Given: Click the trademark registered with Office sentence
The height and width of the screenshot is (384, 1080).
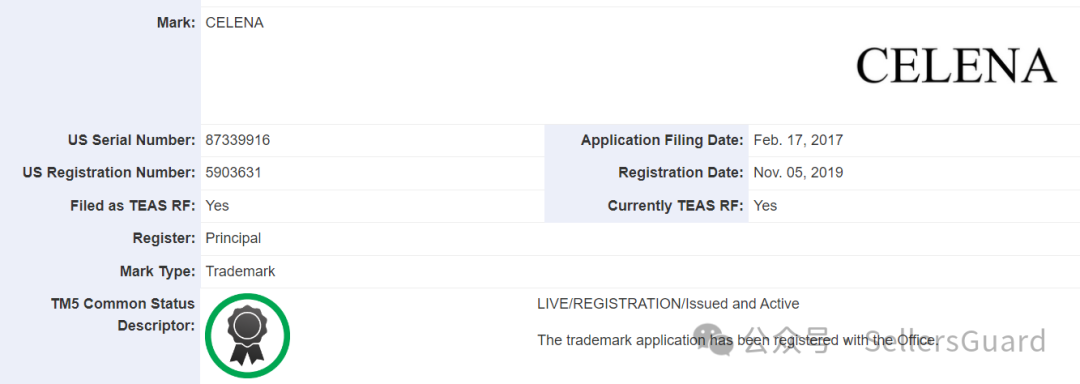Looking at the screenshot, I should [x=738, y=340].
